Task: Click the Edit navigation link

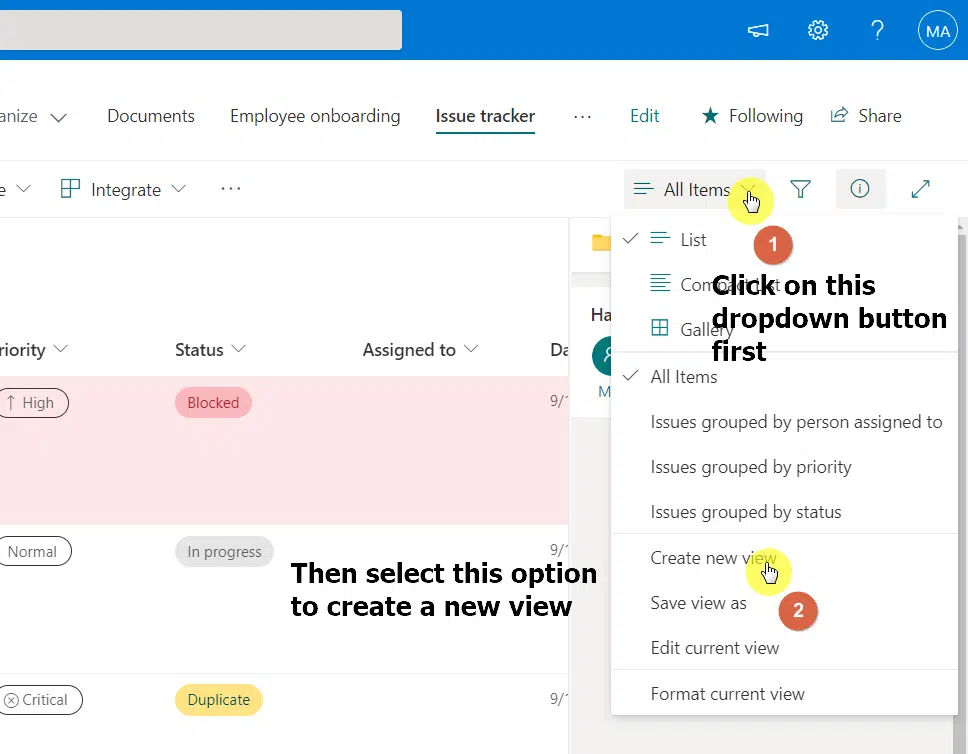Action: (645, 115)
